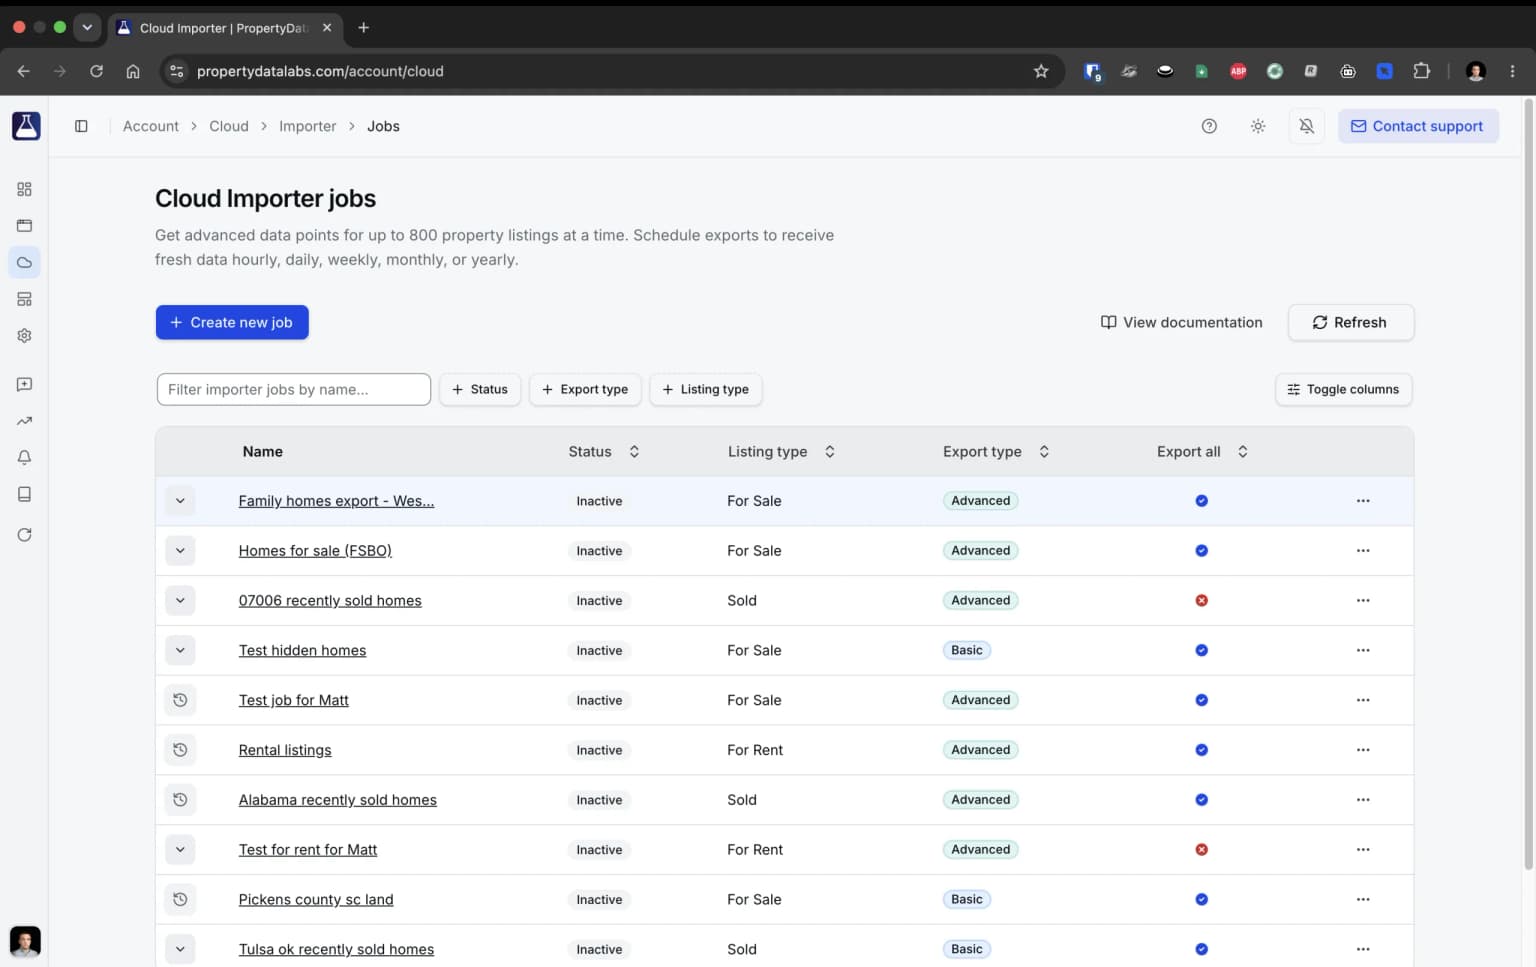Open actions menu for Test for rent for Matt
Screen dimensions: 1536x967
[1363, 850]
